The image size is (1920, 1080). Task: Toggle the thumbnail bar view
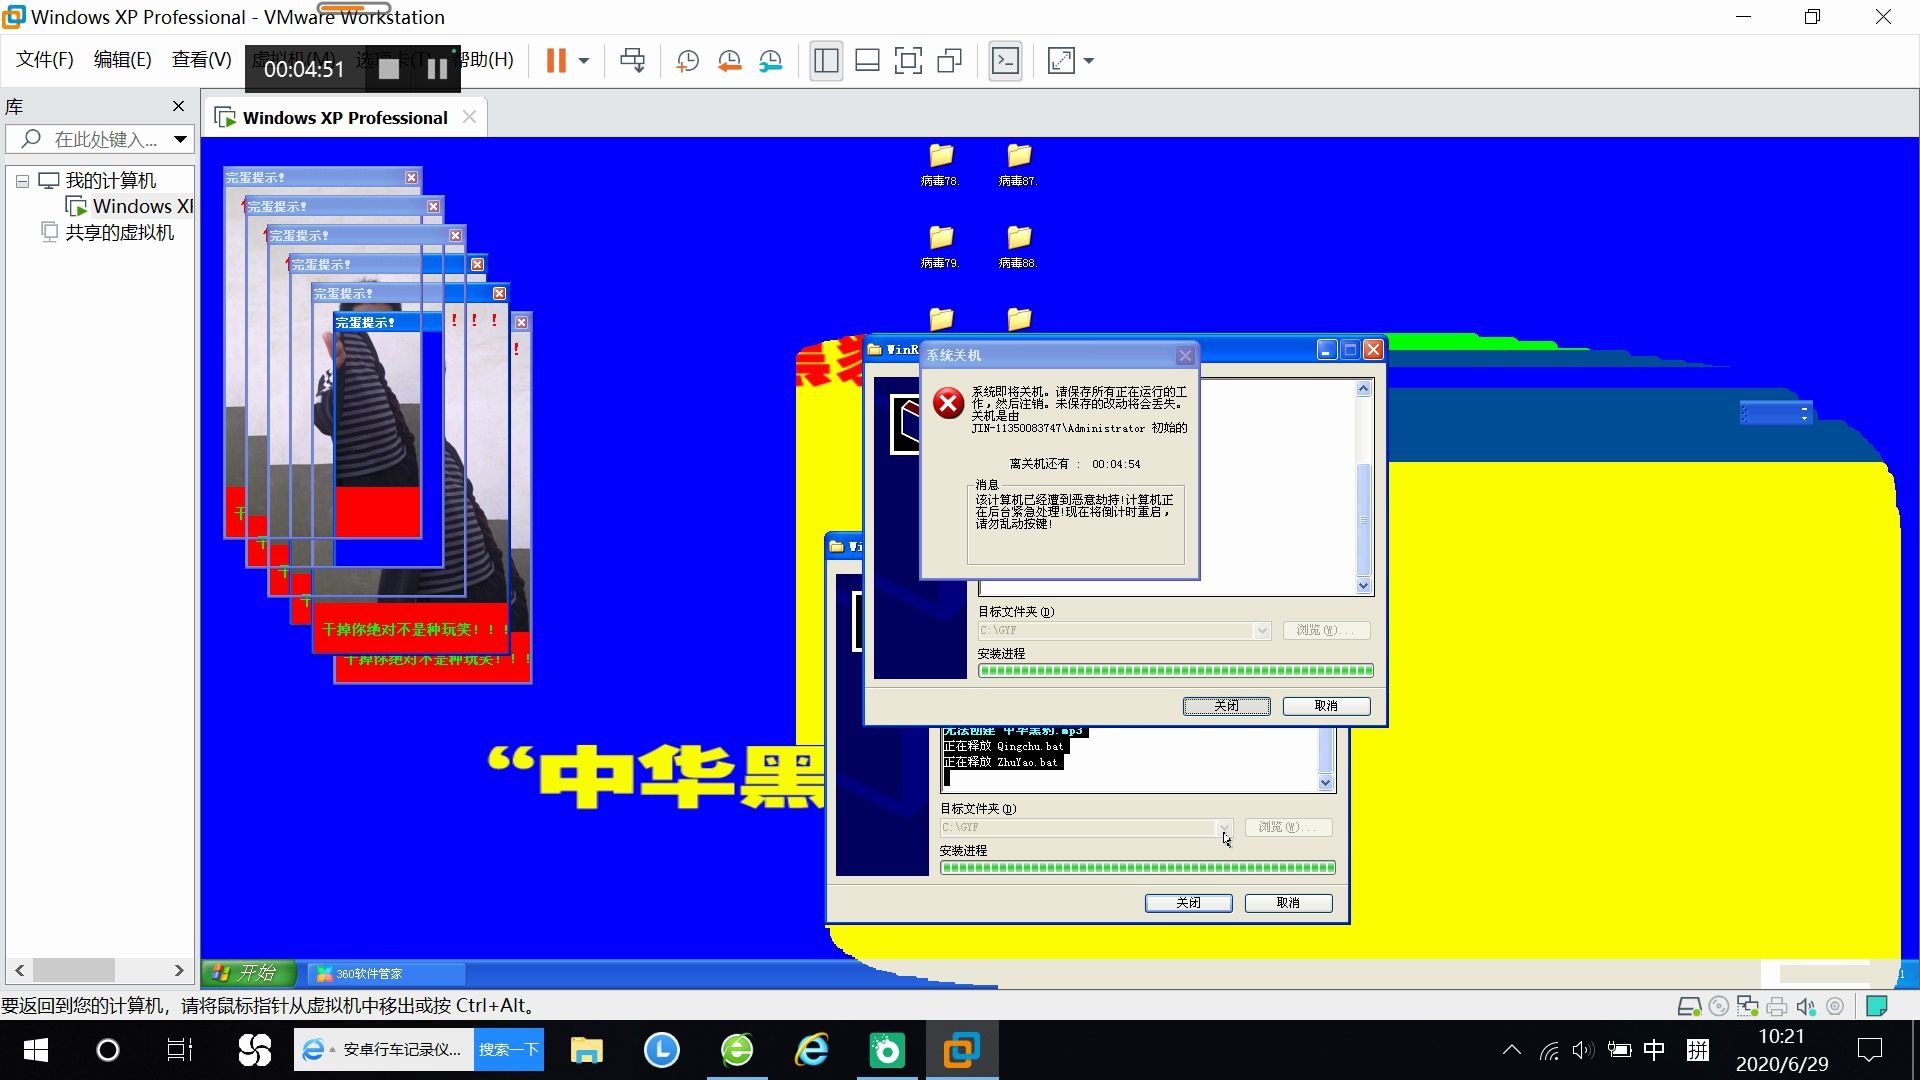(867, 61)
